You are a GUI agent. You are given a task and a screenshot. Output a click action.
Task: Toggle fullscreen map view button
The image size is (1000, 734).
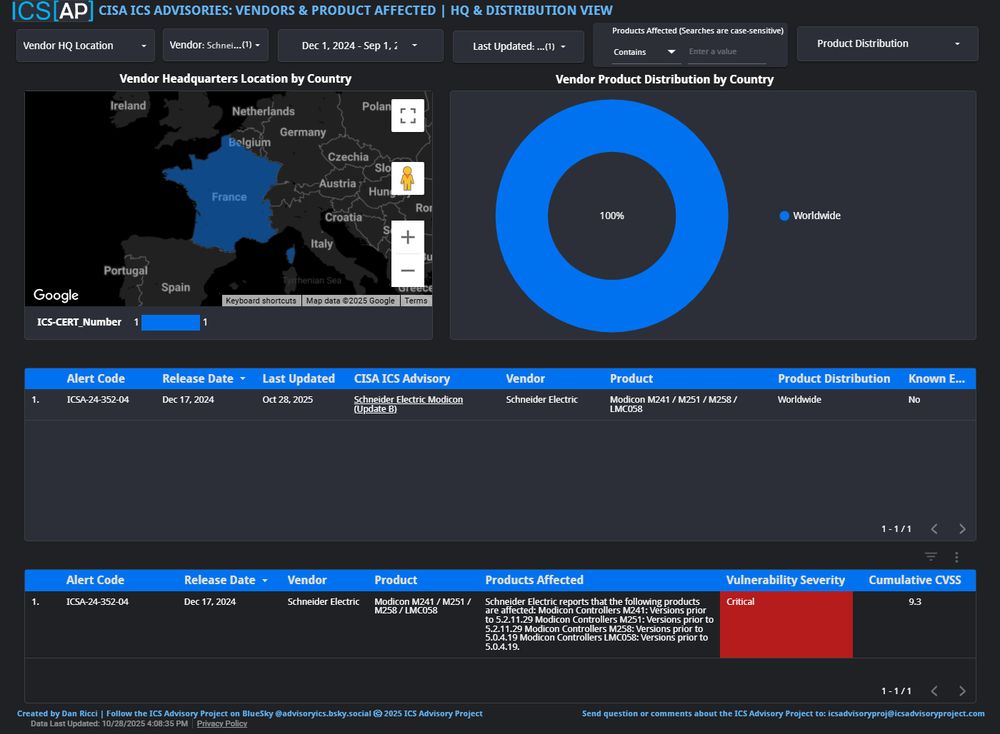[408, 115]
